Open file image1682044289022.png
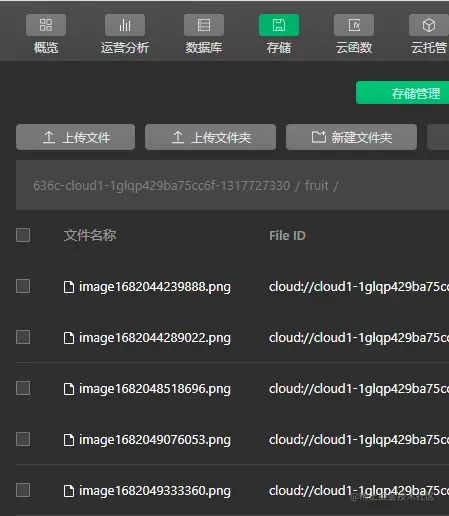The height and width of the screenshot is (516, 449). click(155, 338)
